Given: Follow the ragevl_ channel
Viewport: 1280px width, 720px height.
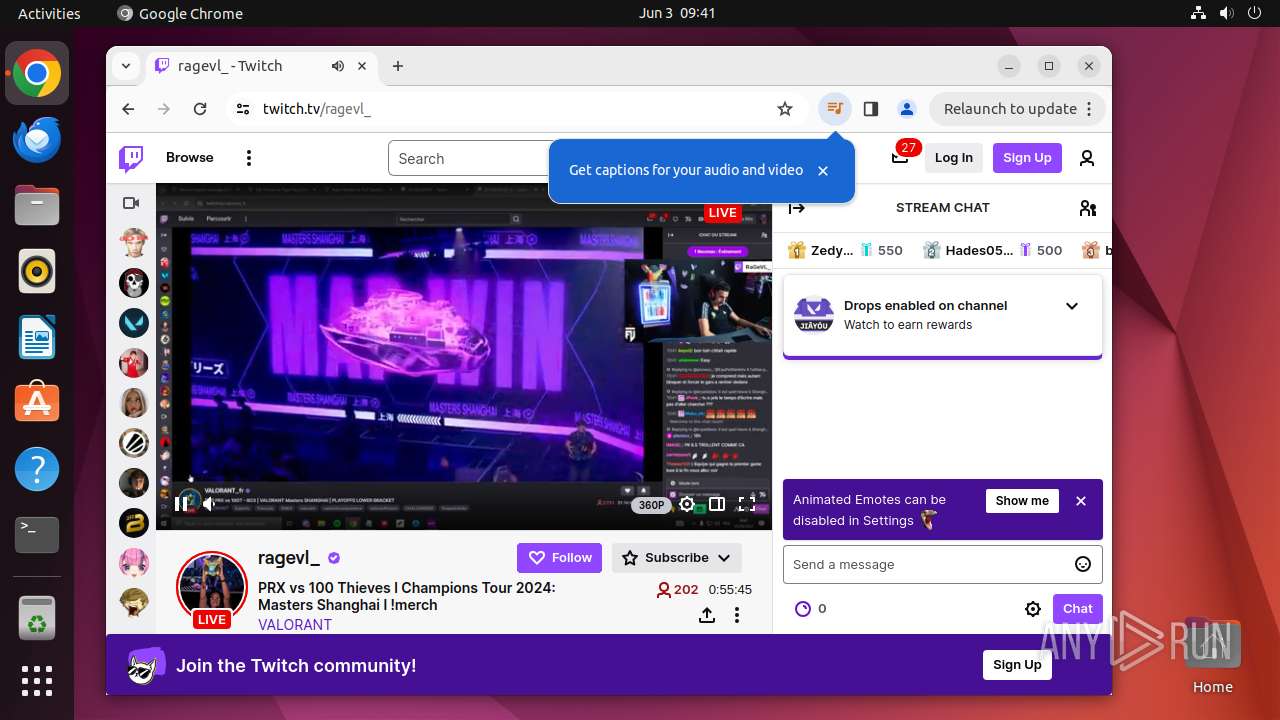Looking at the screenshot, I should click(560, 558).
